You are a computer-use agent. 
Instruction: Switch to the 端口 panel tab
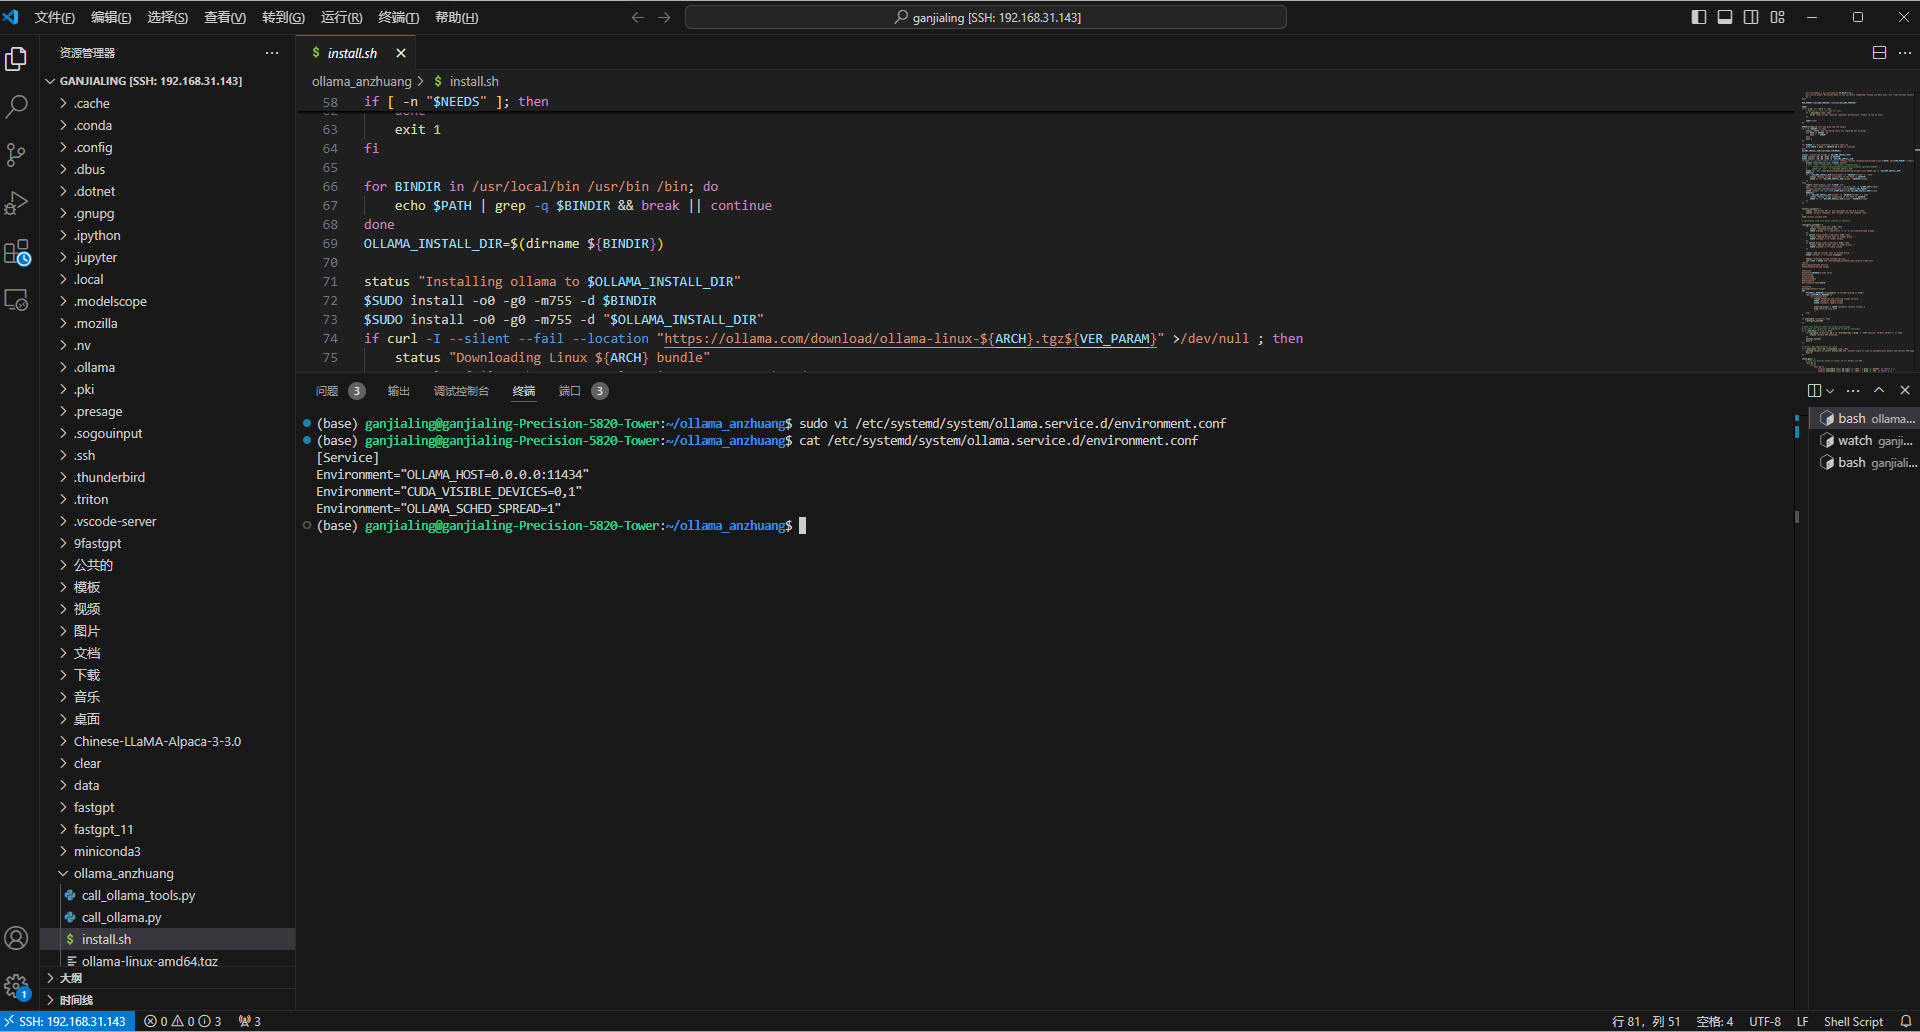583,391
